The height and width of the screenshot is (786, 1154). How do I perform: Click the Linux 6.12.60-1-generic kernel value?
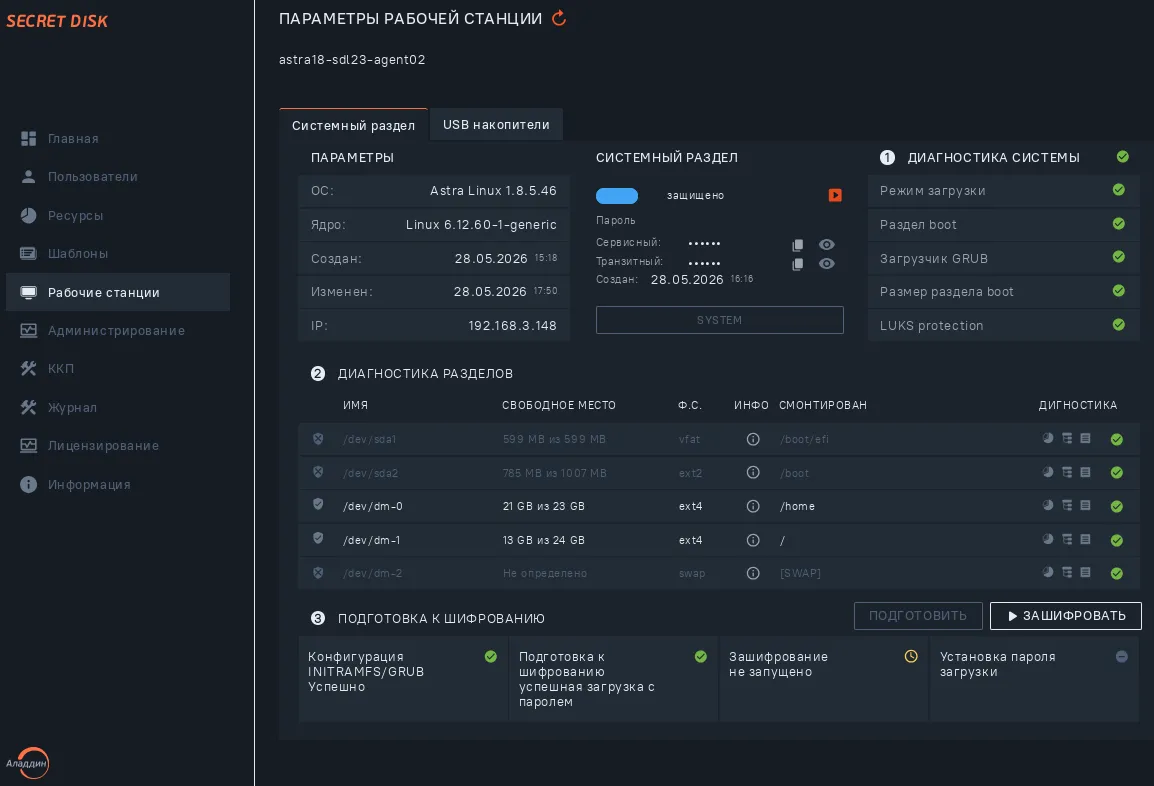pos(481,224)
